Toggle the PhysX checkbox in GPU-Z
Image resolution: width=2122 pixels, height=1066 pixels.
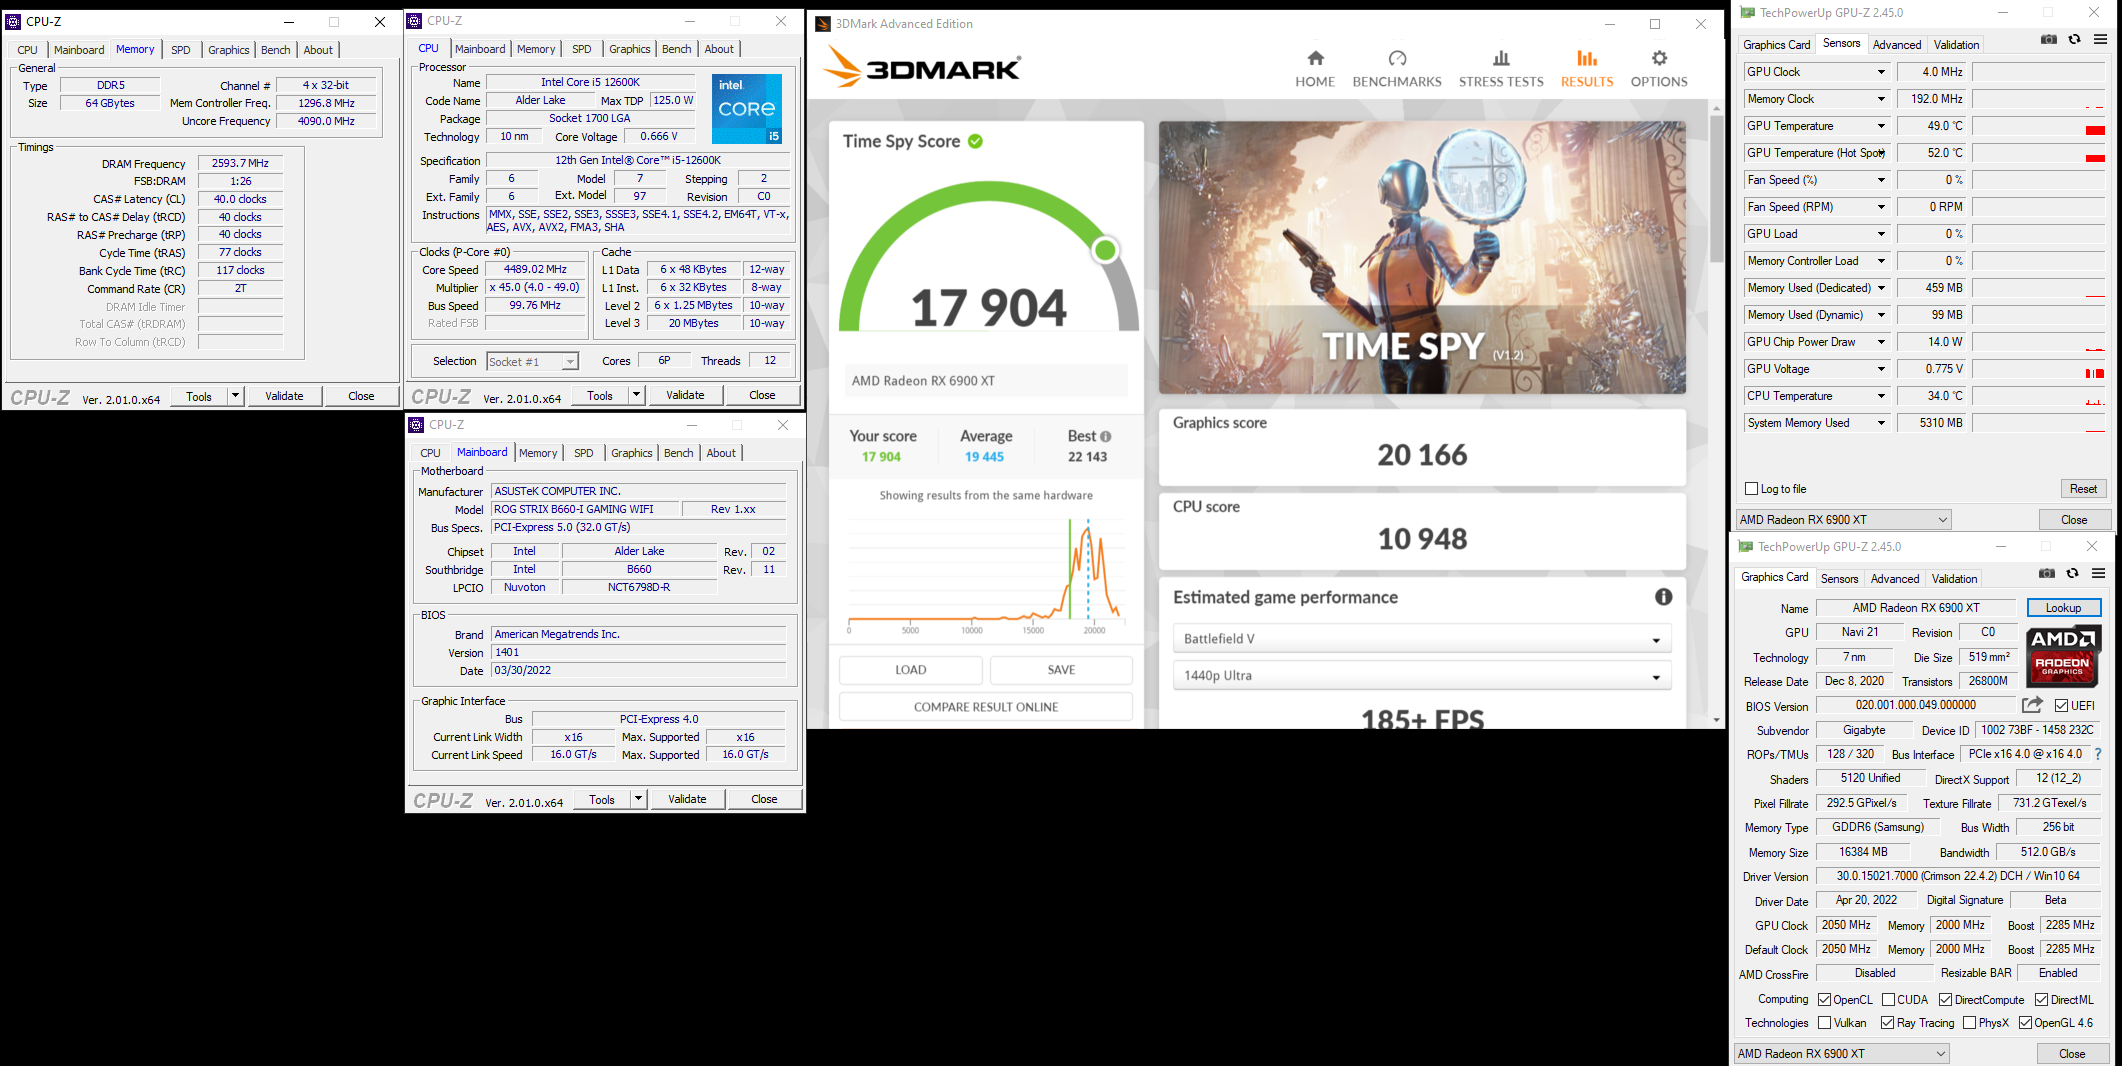(x=1969, y=1023)
